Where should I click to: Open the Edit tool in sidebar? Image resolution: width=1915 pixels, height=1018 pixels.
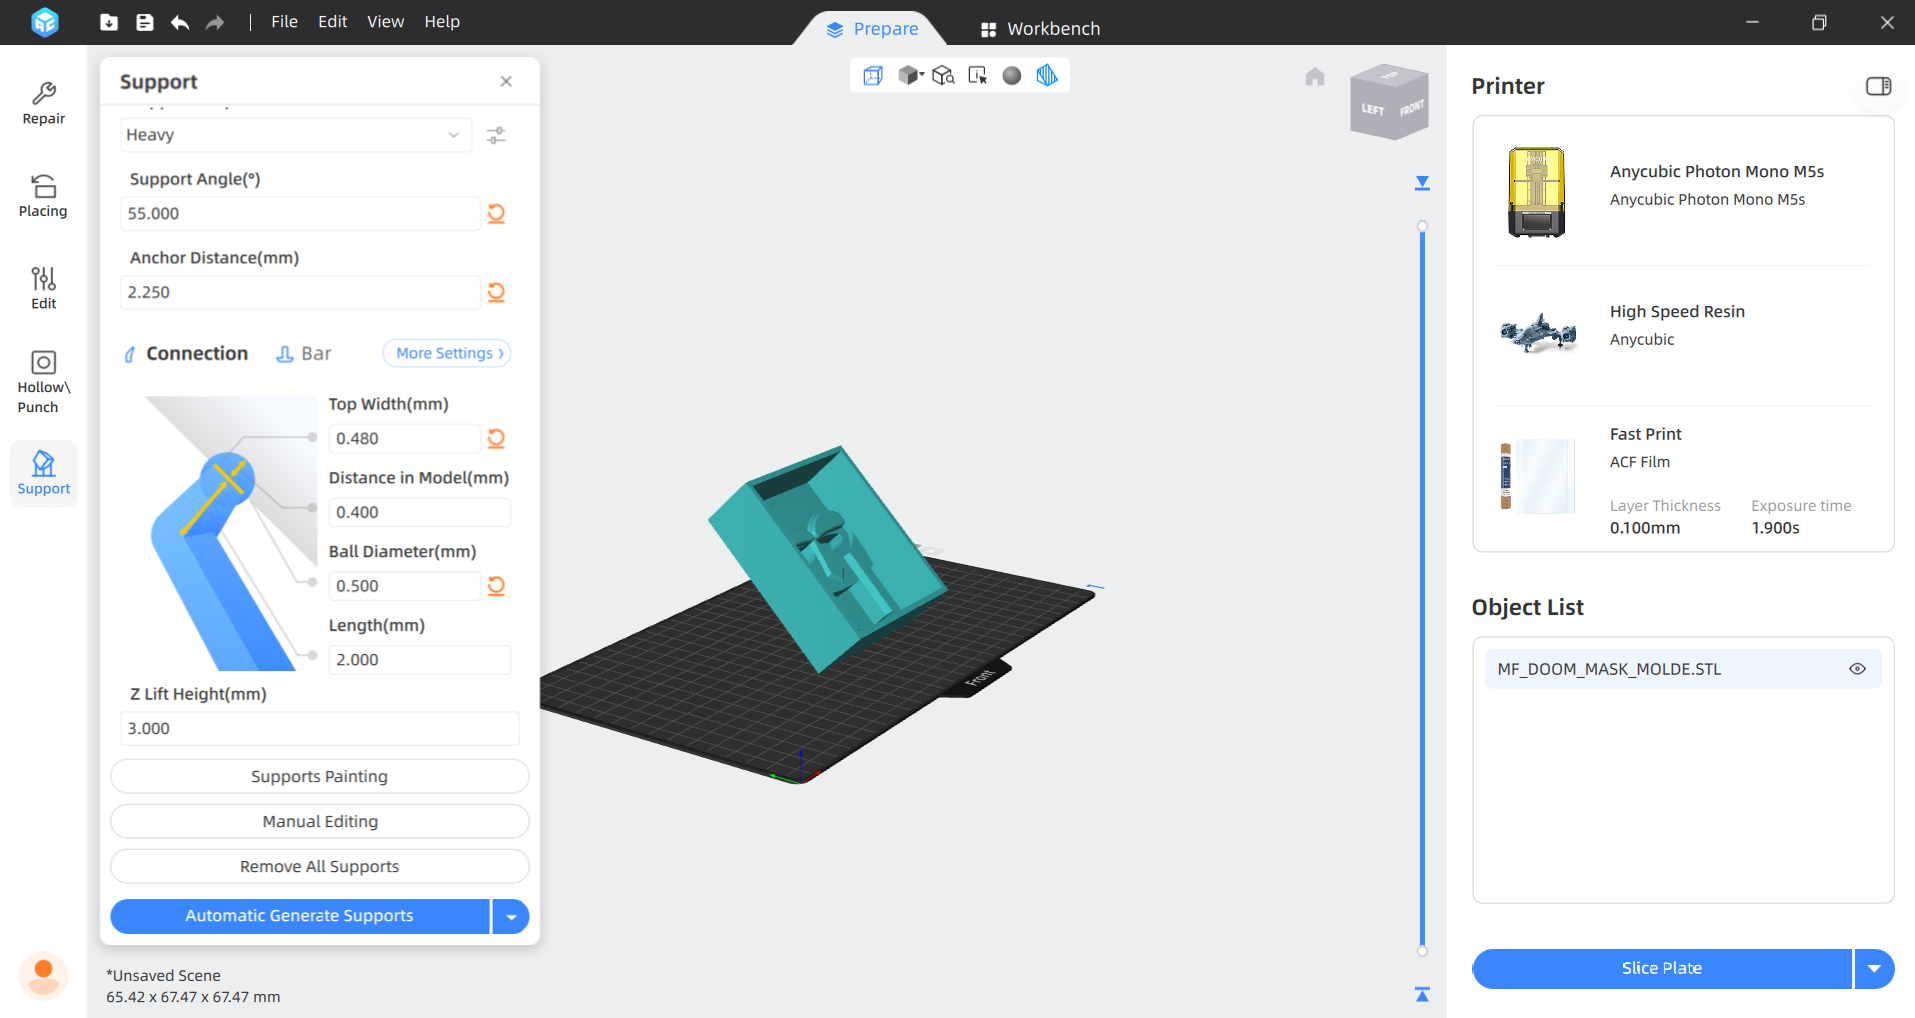[x=44, y=288]
